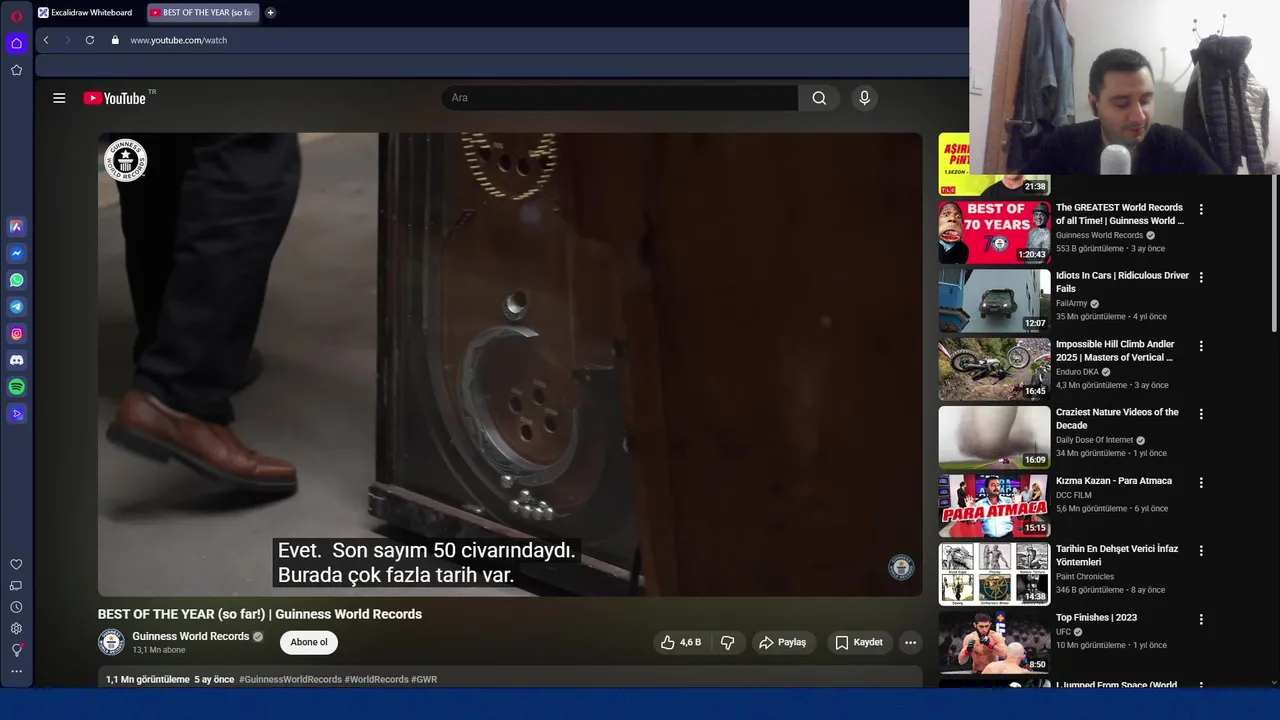Open the 'Idiots In Cars' video thumbnail
Image resolution: width=1280 pixels, height=720 pixels.
click(x=994, y=301)
